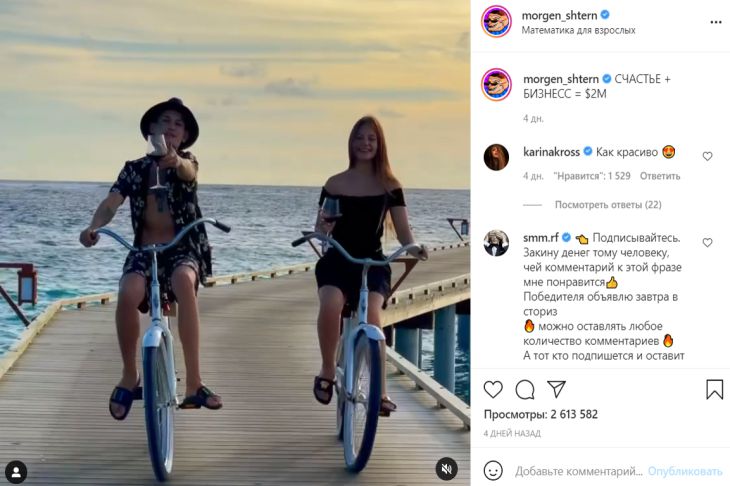Screen dimensions: 730x486
Task: Open emoji picker in comment field
Action: [493, 470]
